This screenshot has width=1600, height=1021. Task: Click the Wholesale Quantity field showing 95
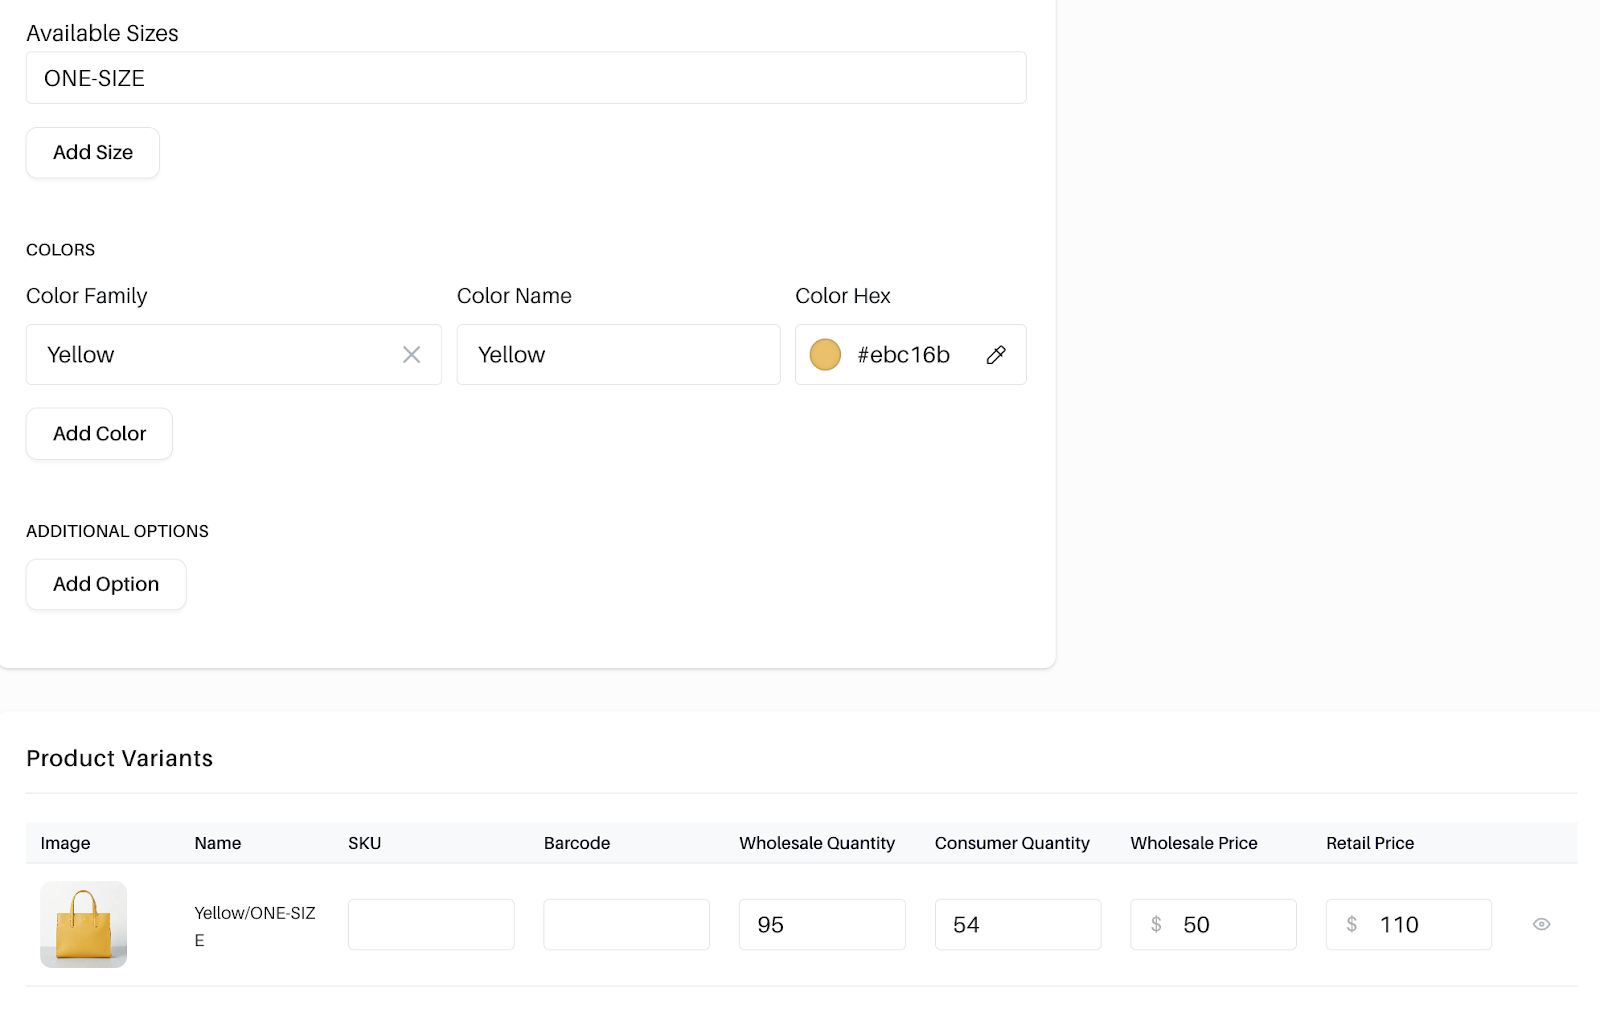coord(822,925)
